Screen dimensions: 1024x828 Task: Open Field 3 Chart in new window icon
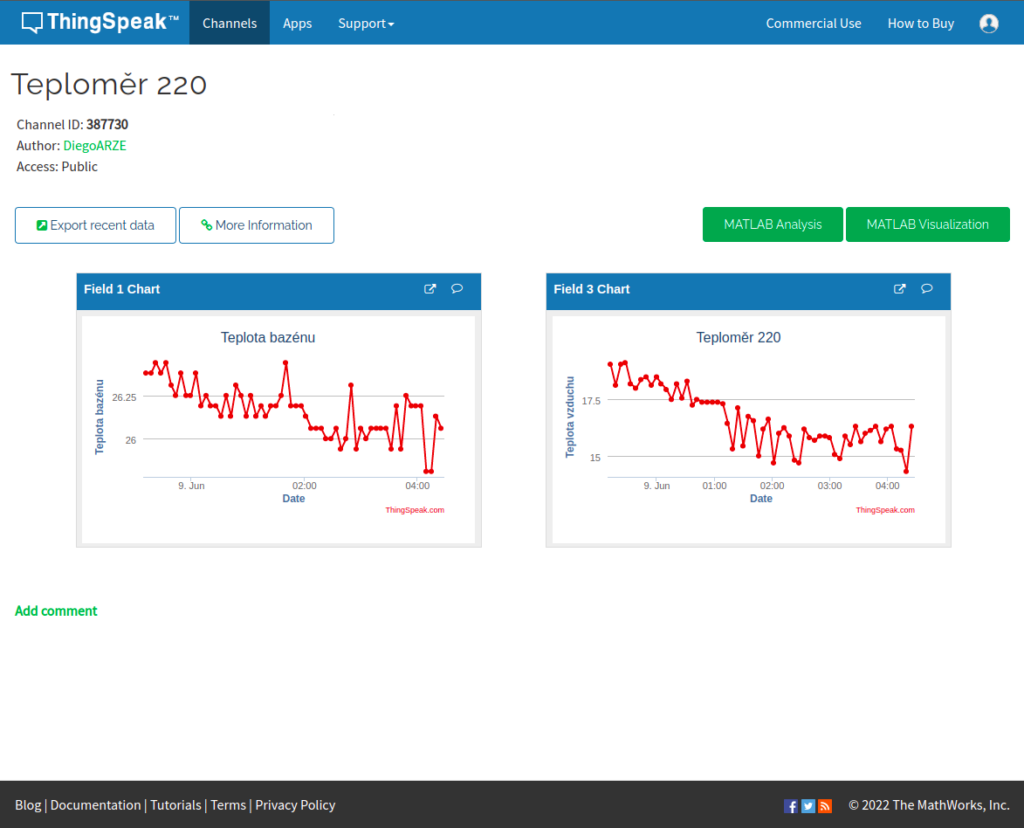click(900, 289)
